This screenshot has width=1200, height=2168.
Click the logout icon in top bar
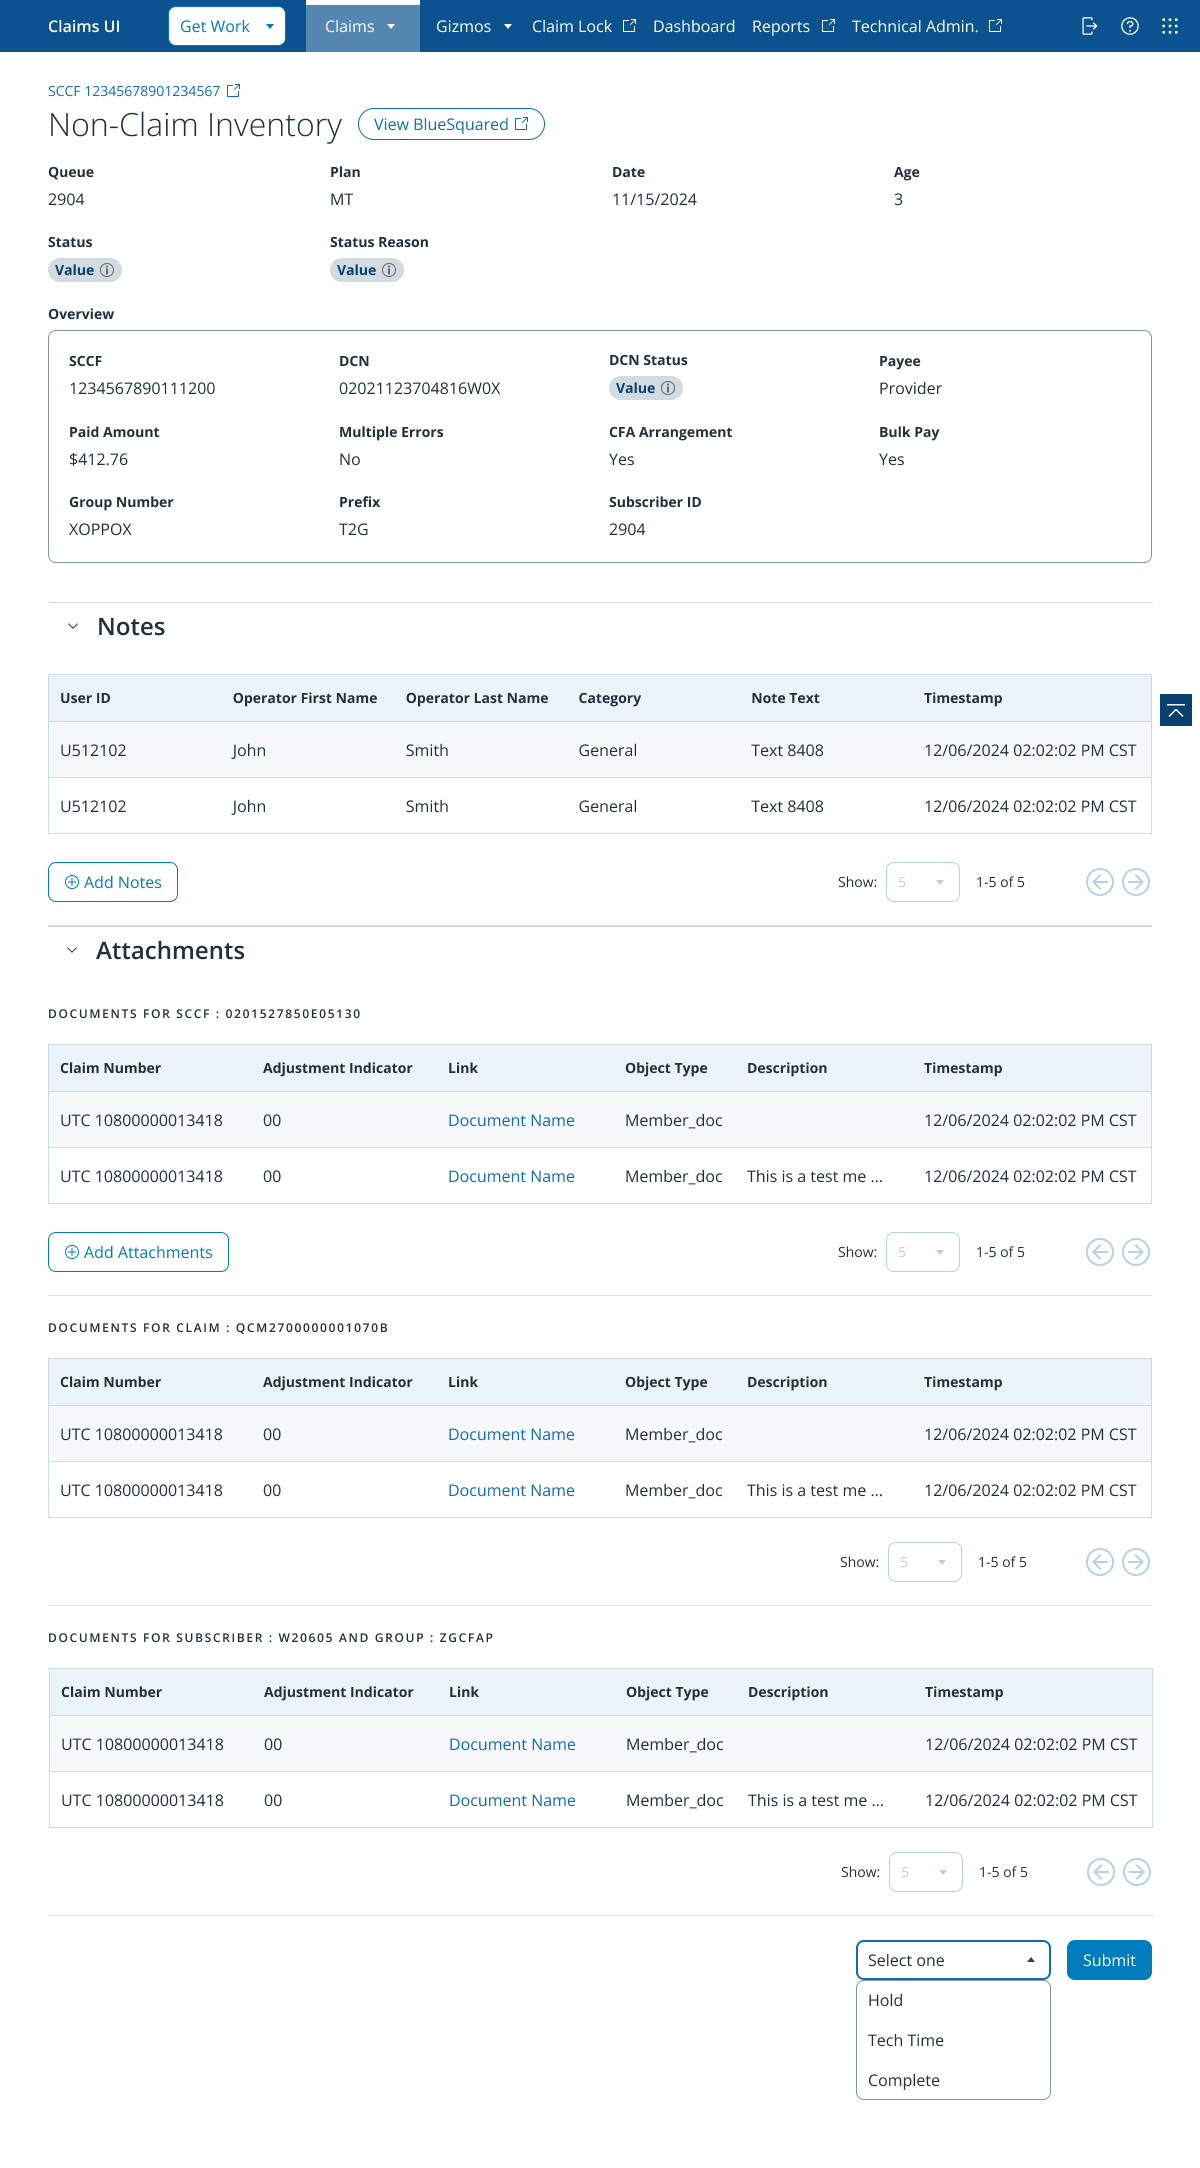point(1090,26)
